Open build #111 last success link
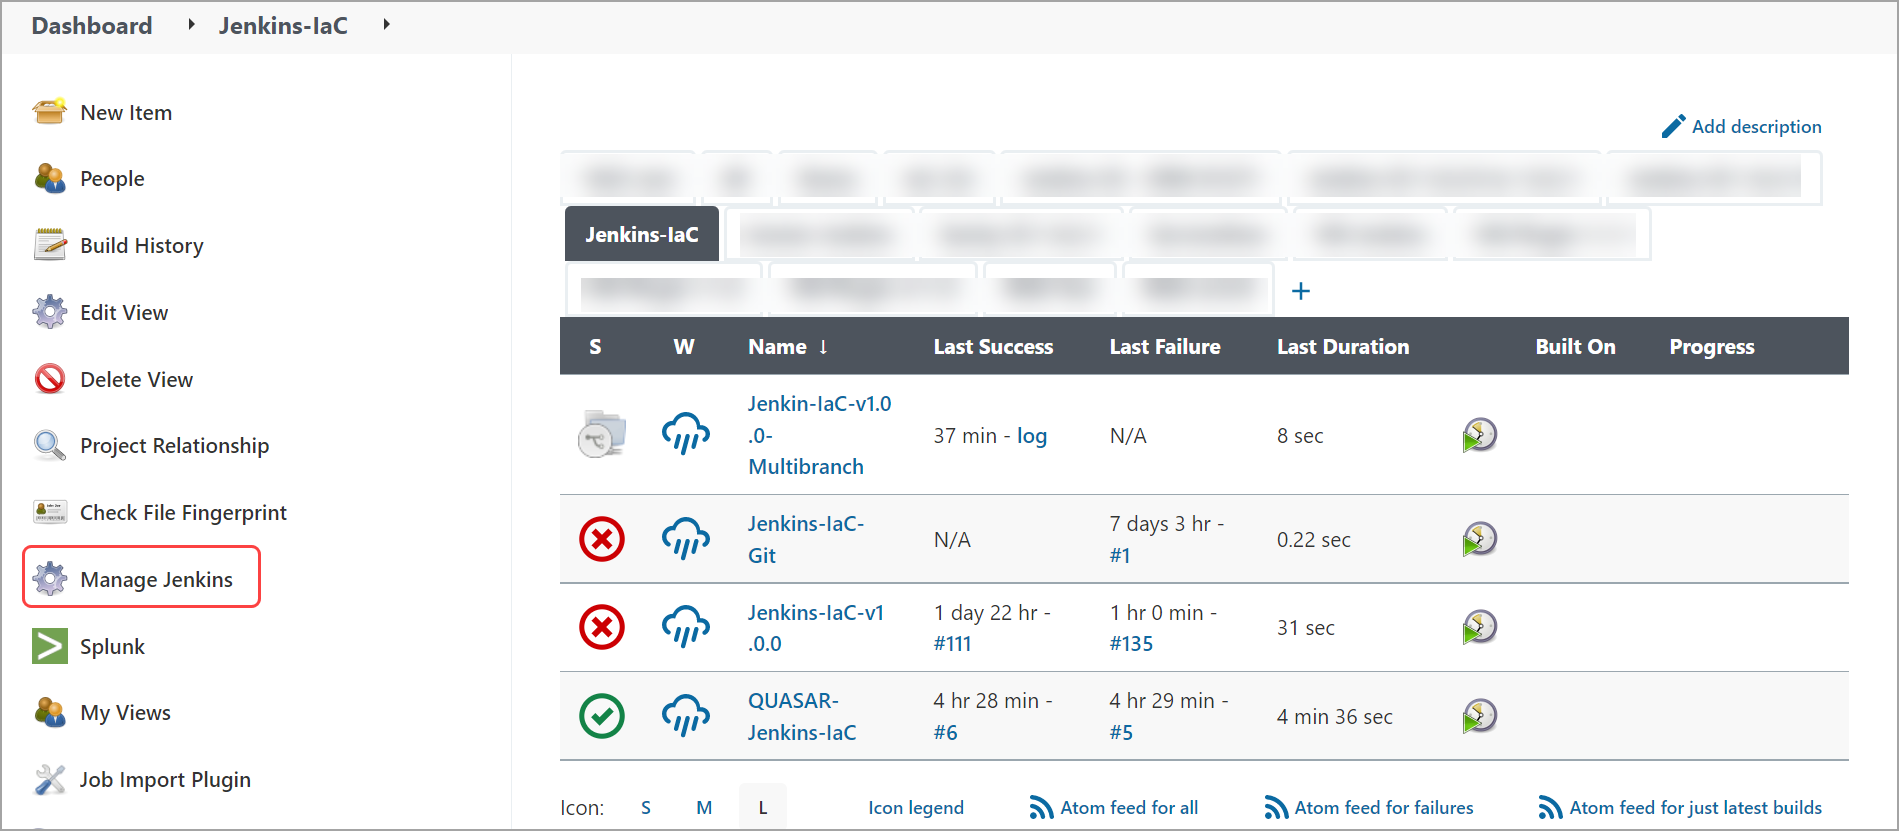This screenshot has width=1899, height=831. coord(952,643)
